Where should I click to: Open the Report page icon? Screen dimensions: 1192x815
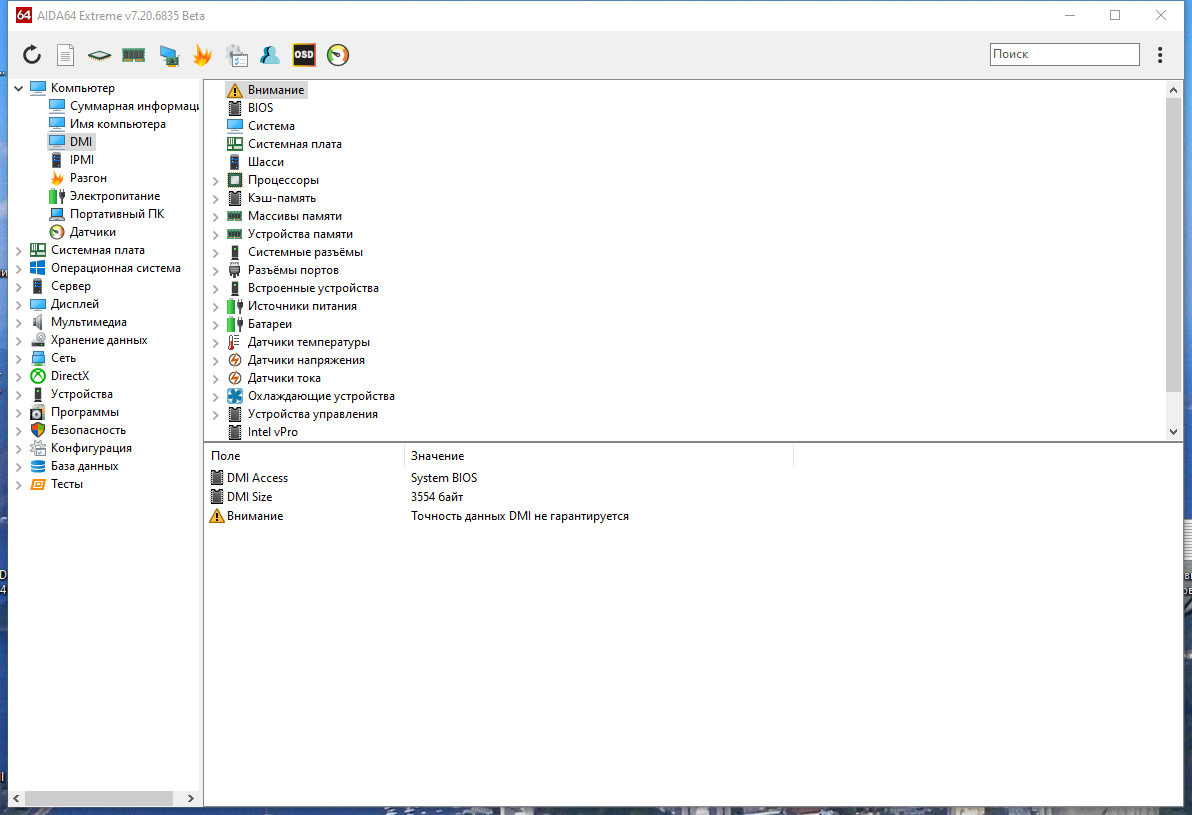[65, 55]
